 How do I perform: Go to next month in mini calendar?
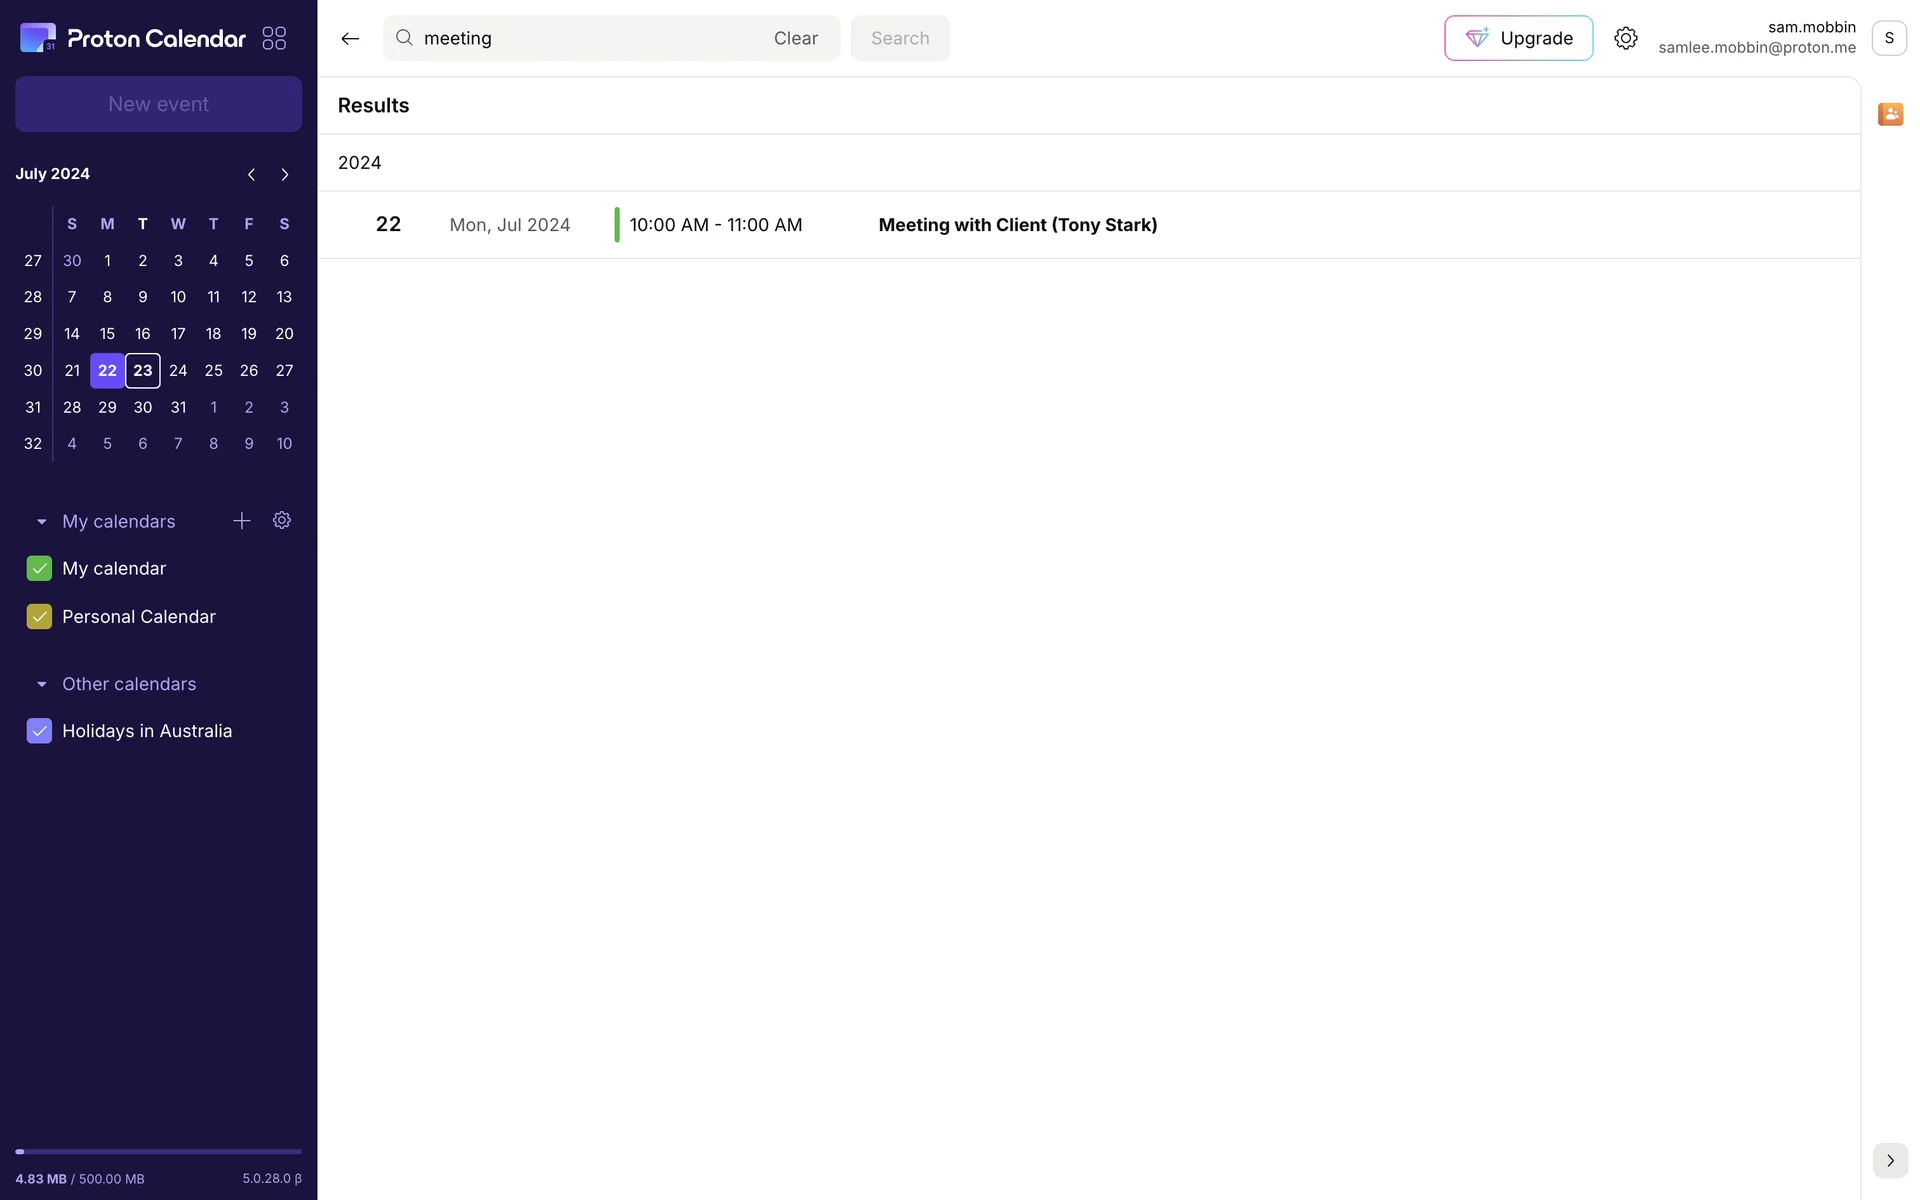(285, 174)
